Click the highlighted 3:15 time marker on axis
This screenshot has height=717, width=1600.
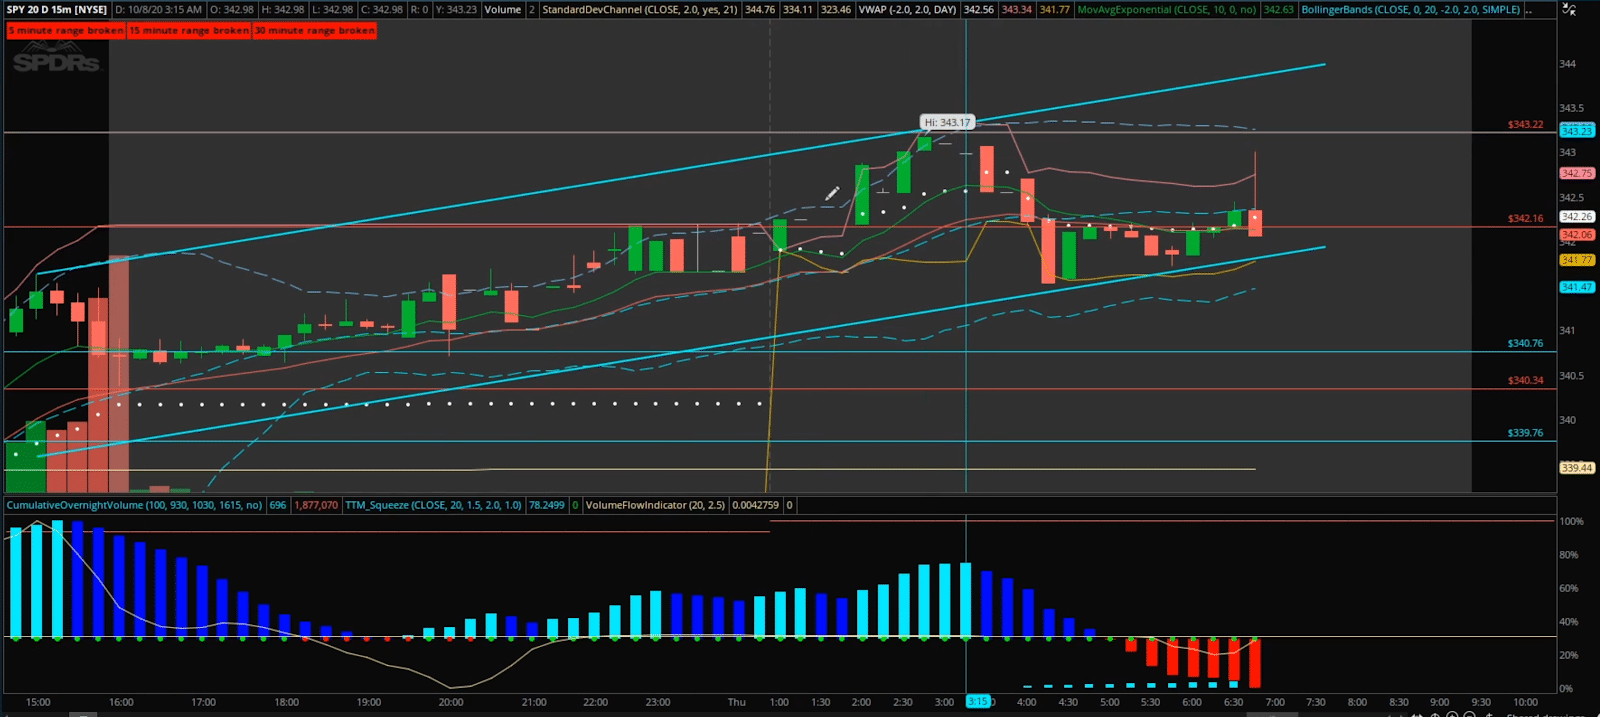978,702
